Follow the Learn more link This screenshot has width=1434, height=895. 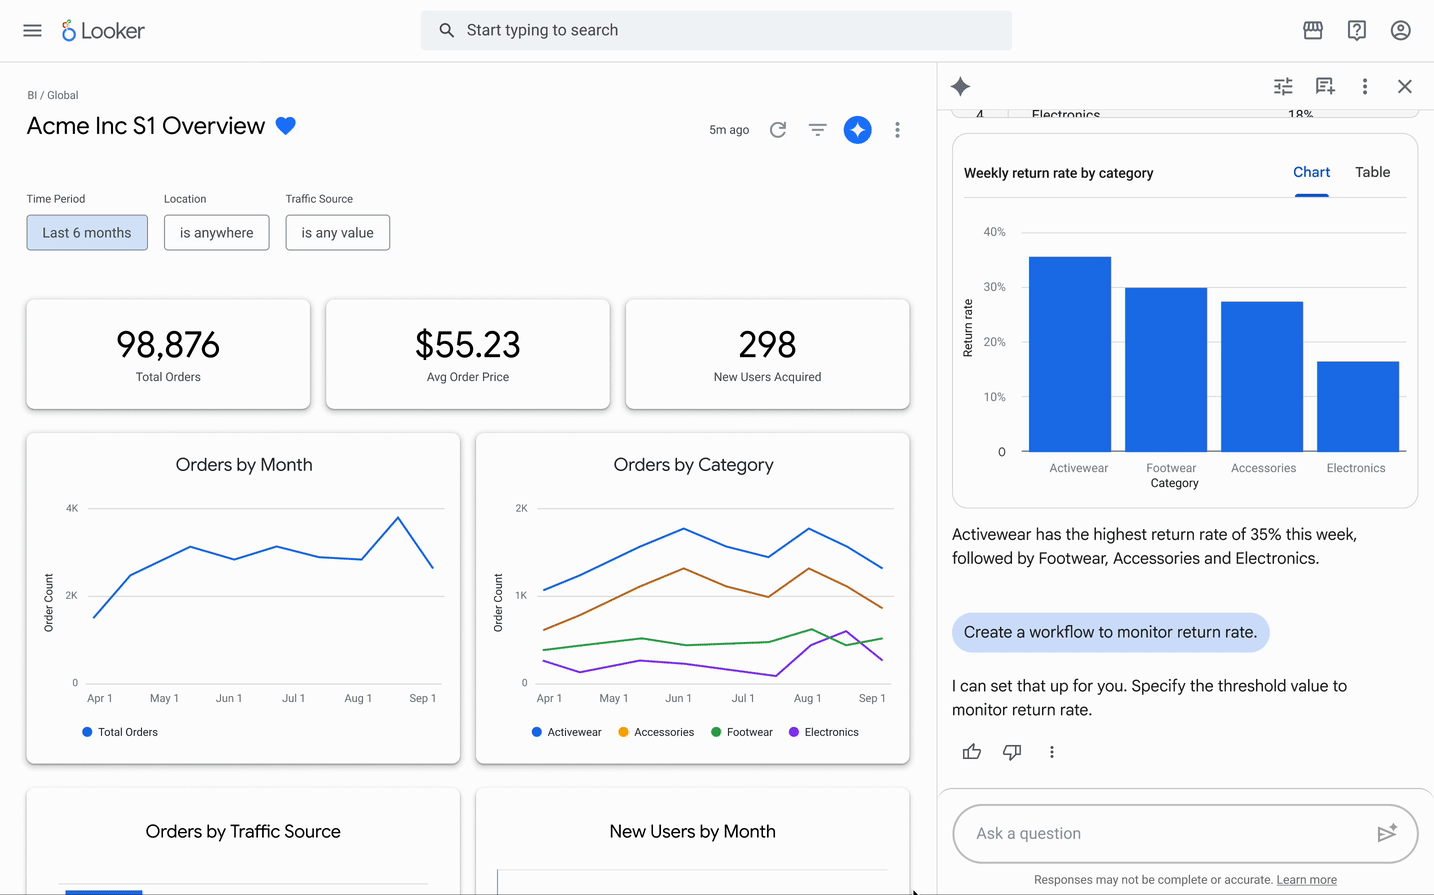1307,880
